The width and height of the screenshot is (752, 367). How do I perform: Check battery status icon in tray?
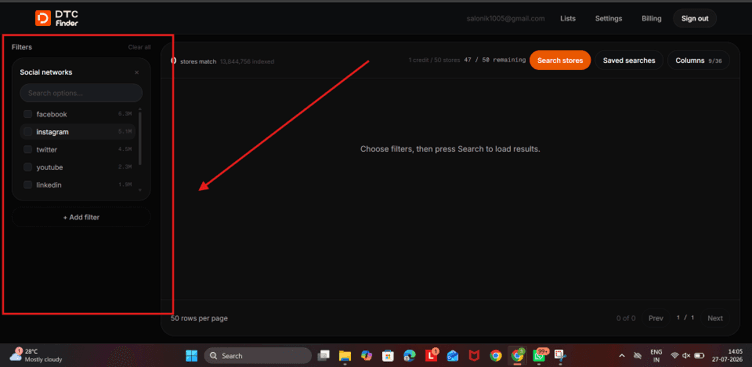click(x=699, y=356)
